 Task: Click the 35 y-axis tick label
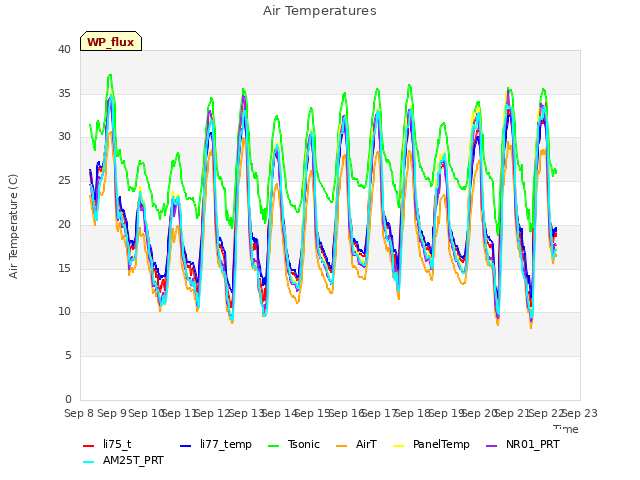pos(64,93)
